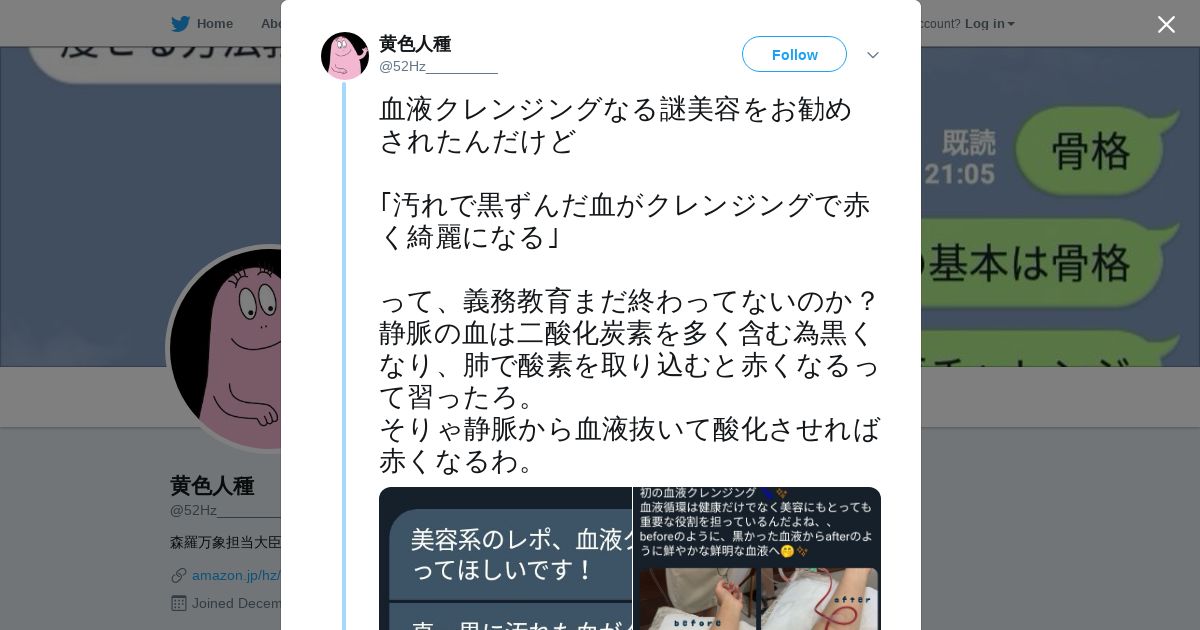Viewport: 1200px width, 630px height.
Task: Open the large profile avatar picture
Action: (x=226, y=349)
